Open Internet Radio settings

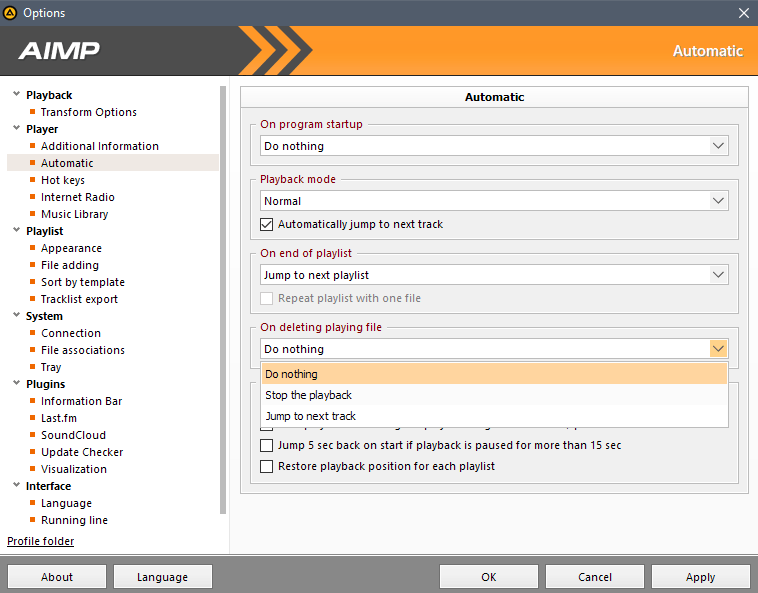click(77, 197)
